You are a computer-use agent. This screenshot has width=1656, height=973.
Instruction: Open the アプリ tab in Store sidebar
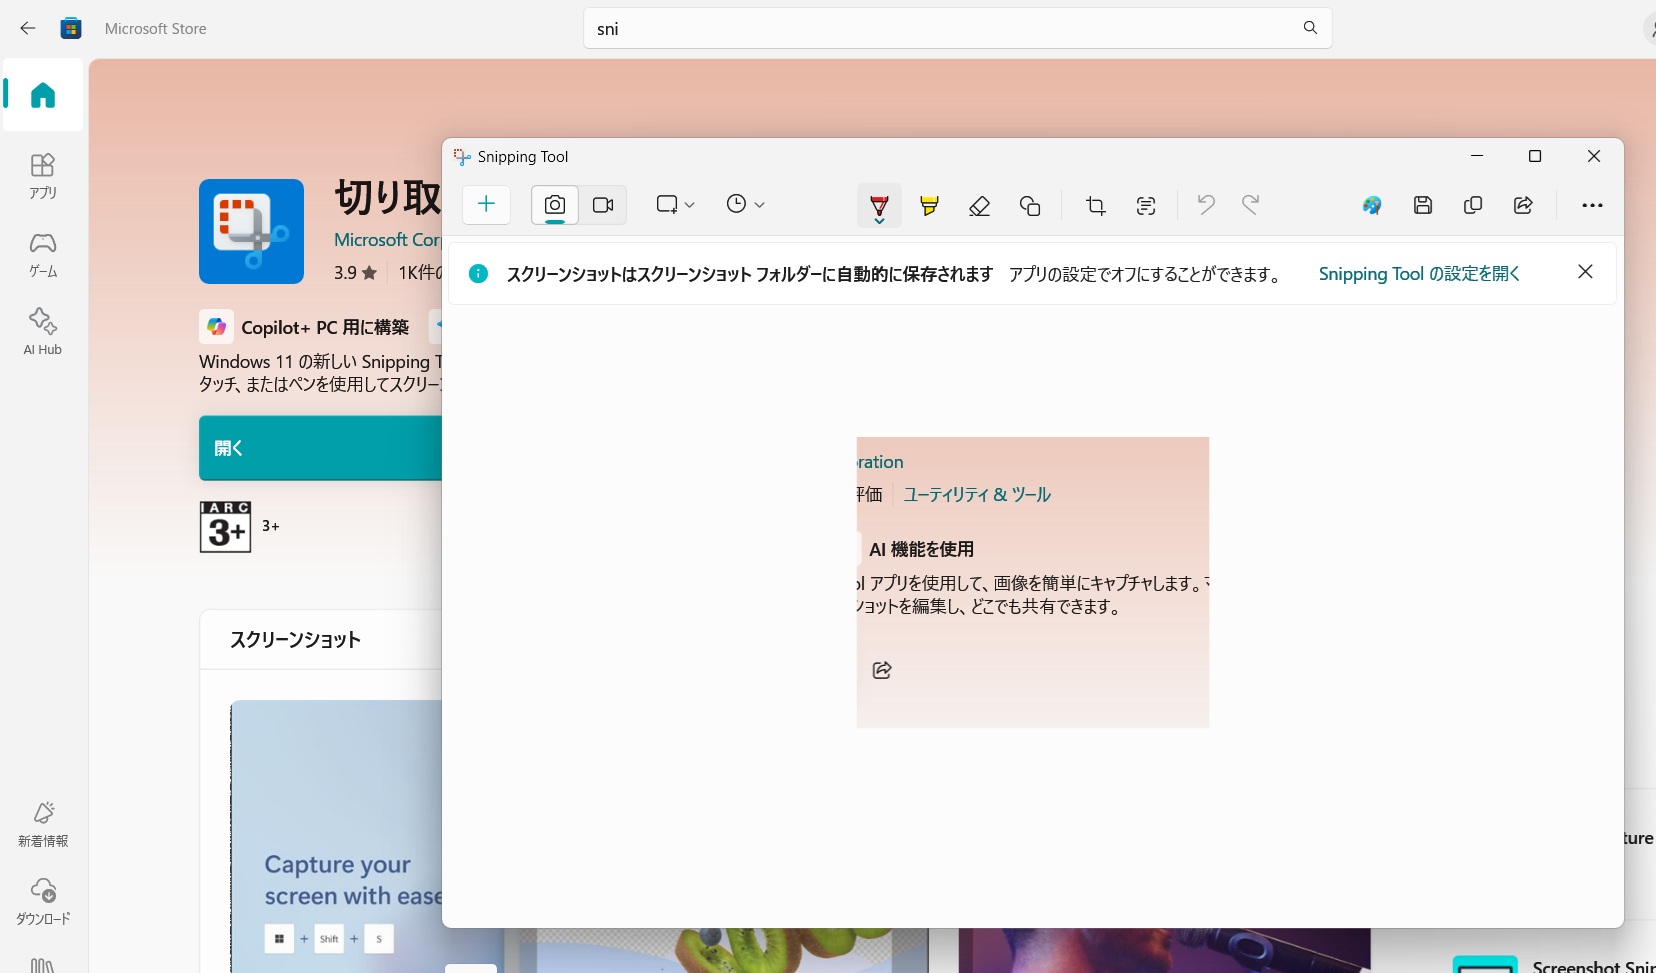[x=43, y=175]
